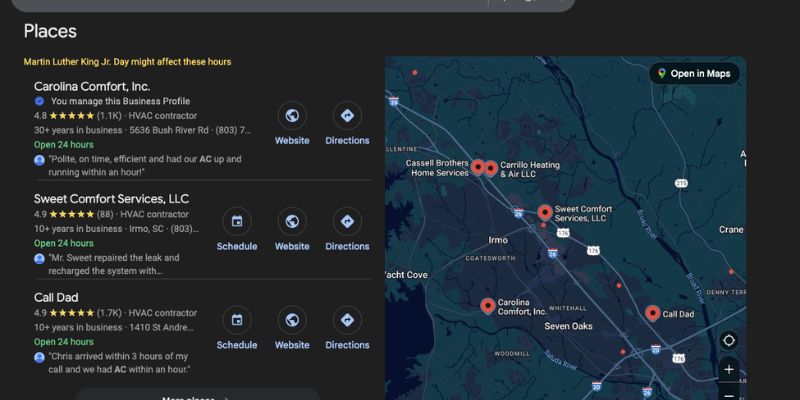Open Sweet Comfort Services website globe icon
The width and height of the screenshot is (800, 400).
pyautogui.click(x=292, y=221)
